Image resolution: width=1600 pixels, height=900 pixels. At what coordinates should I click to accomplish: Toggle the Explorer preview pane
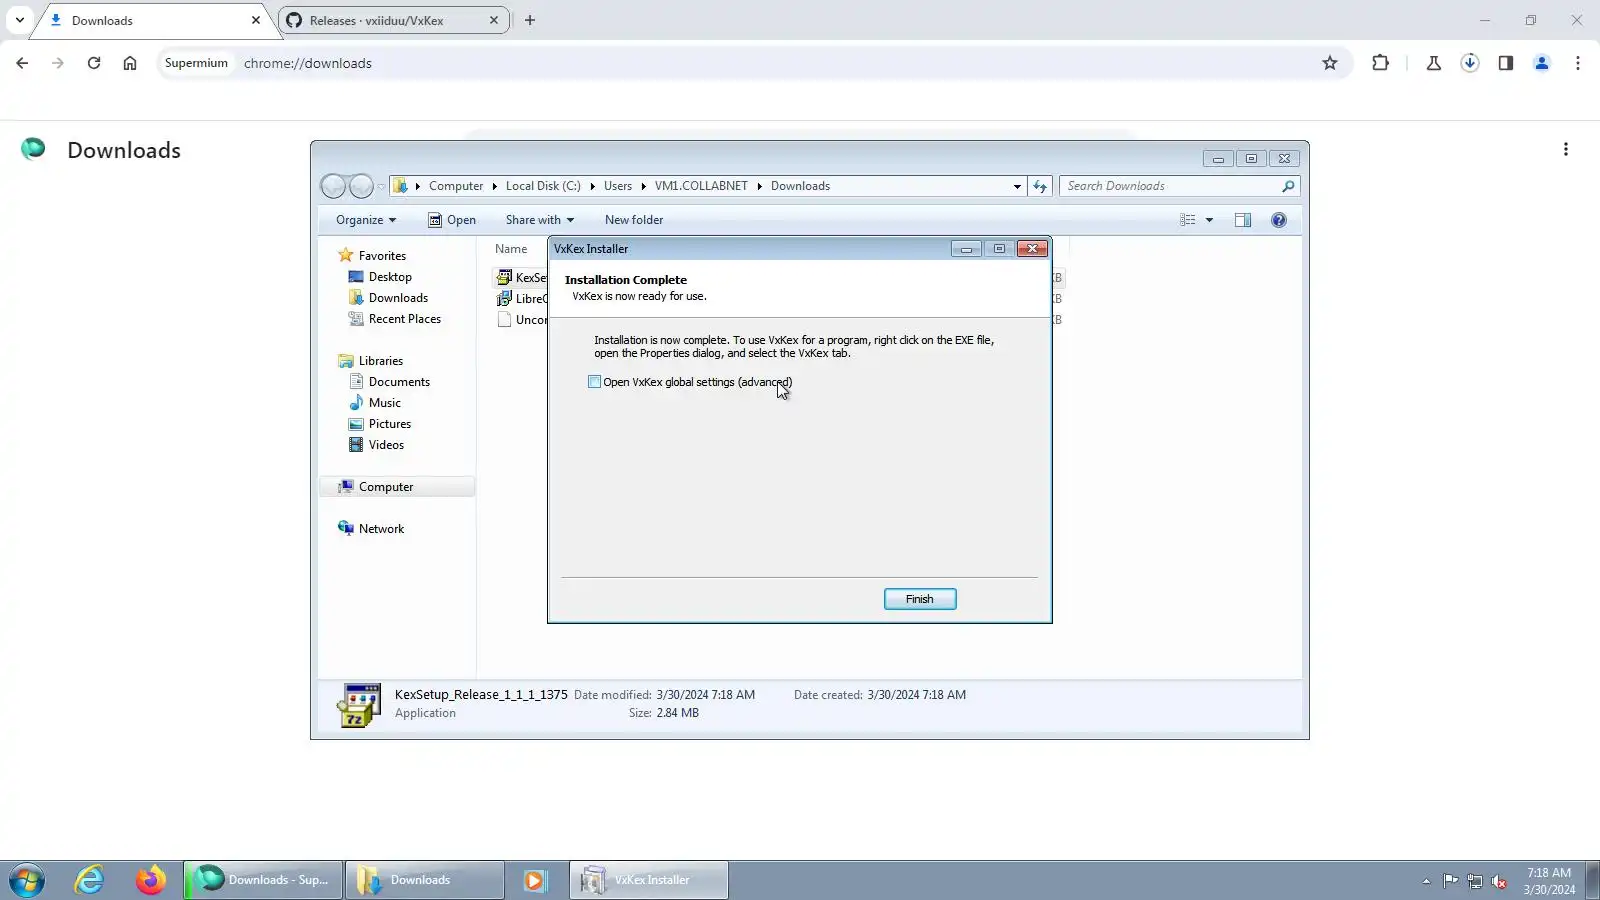click(x=1243, y=220)
